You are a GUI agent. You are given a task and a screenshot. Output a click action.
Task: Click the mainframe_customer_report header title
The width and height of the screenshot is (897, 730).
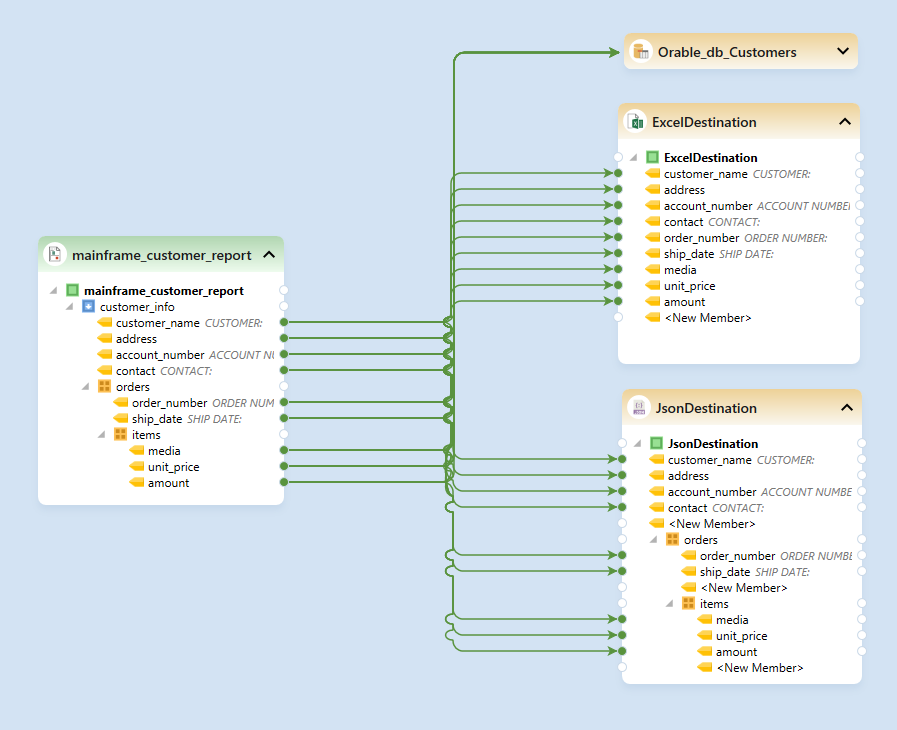(x=161, y=255)
